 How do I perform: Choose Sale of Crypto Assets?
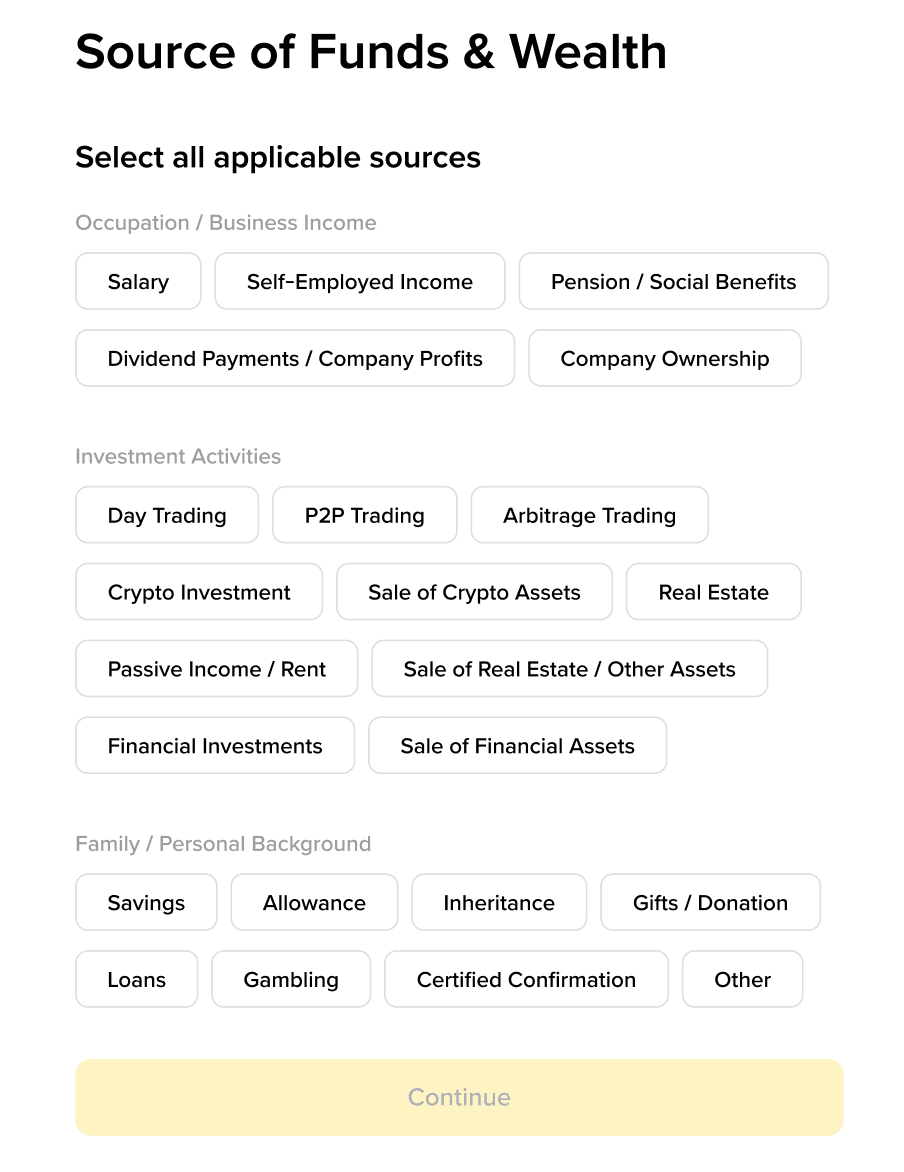(x=474, y=593)
